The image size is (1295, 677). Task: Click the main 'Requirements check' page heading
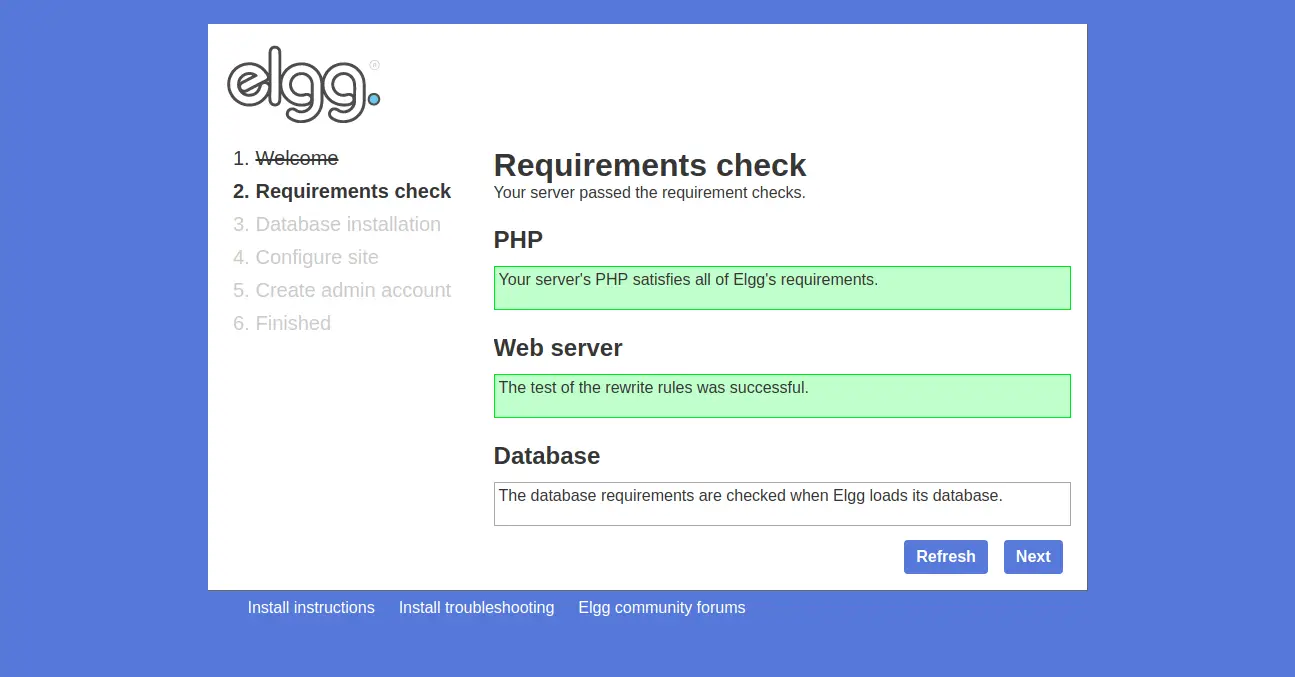[650, 165]
